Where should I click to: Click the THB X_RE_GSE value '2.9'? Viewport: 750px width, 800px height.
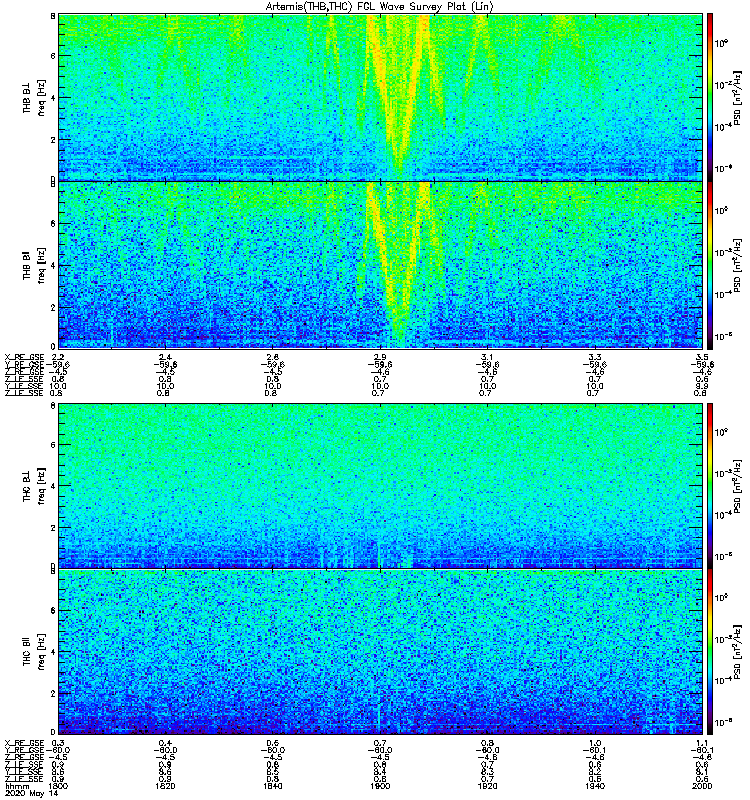pyautogui.click(x=380, y=357)
